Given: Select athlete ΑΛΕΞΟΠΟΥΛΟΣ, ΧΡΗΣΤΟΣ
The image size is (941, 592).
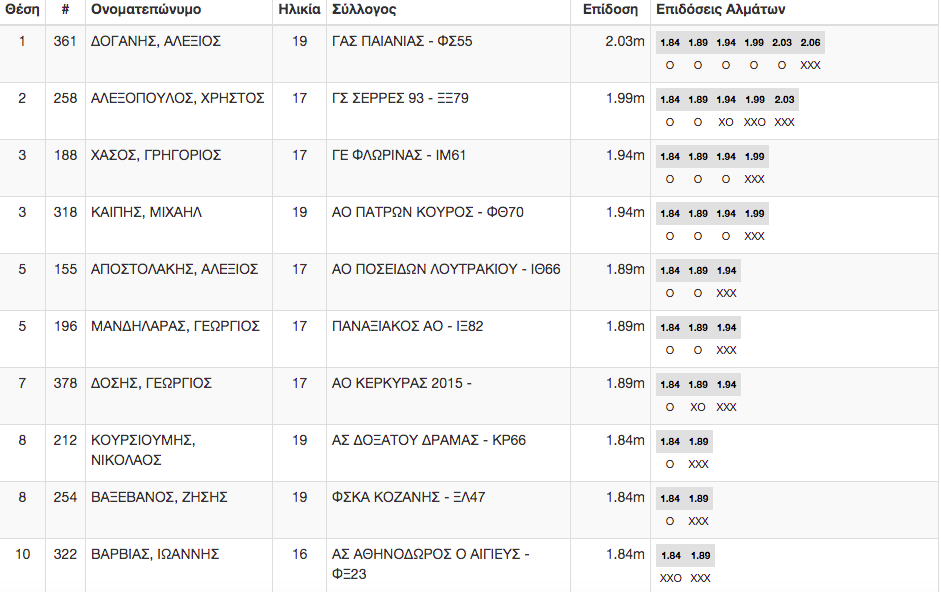Looking at the screenshot, I should (178, 98).
